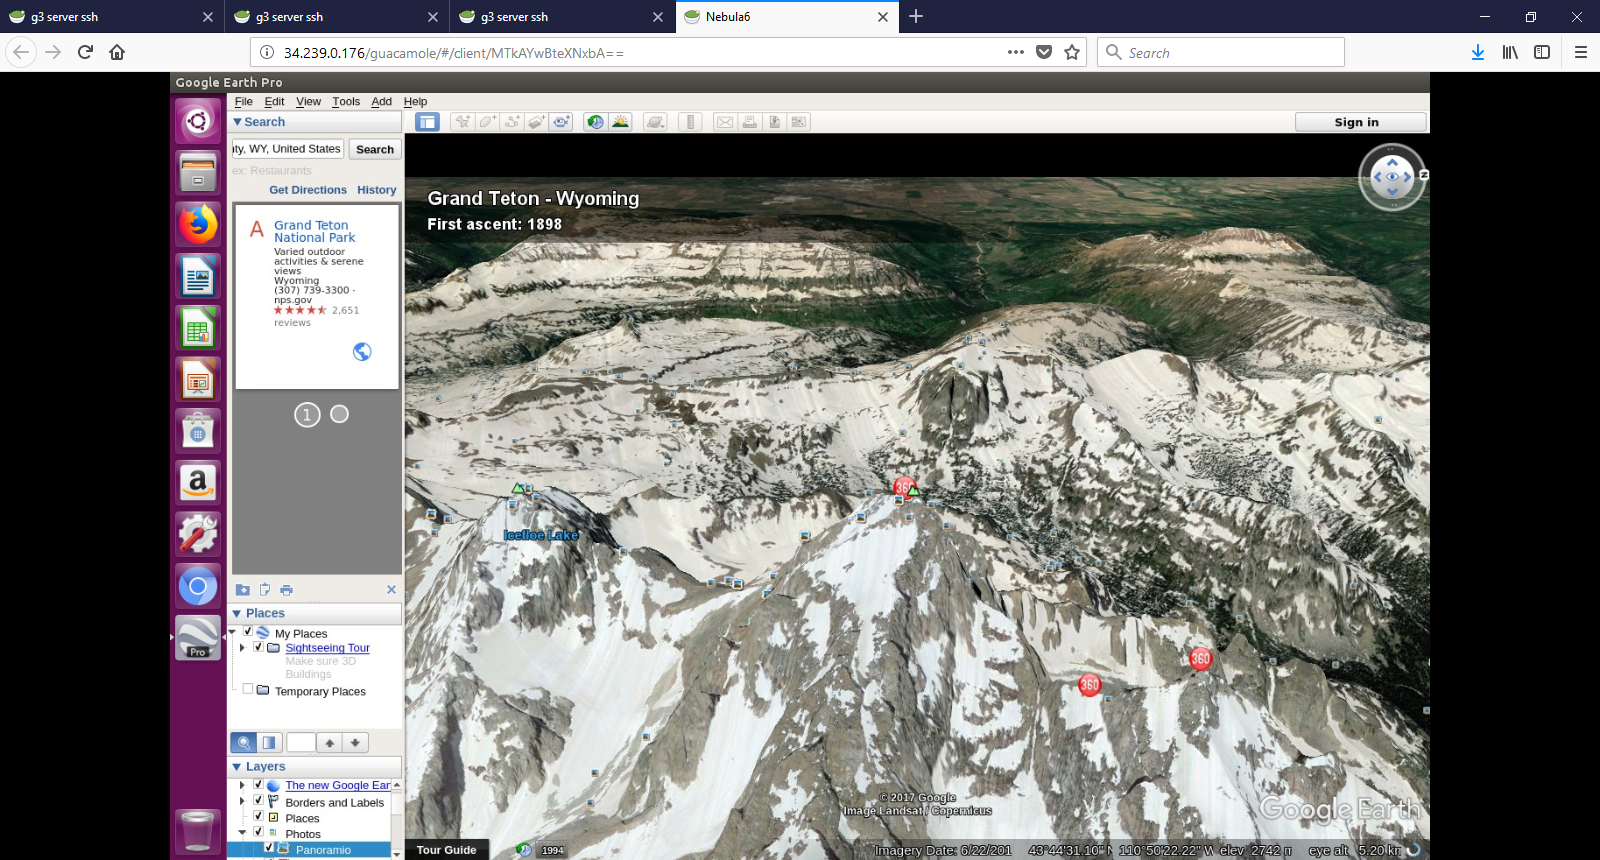The width and height of the screenshot is (1600, 860).
Task: Open the View menu
Action: 308,102
